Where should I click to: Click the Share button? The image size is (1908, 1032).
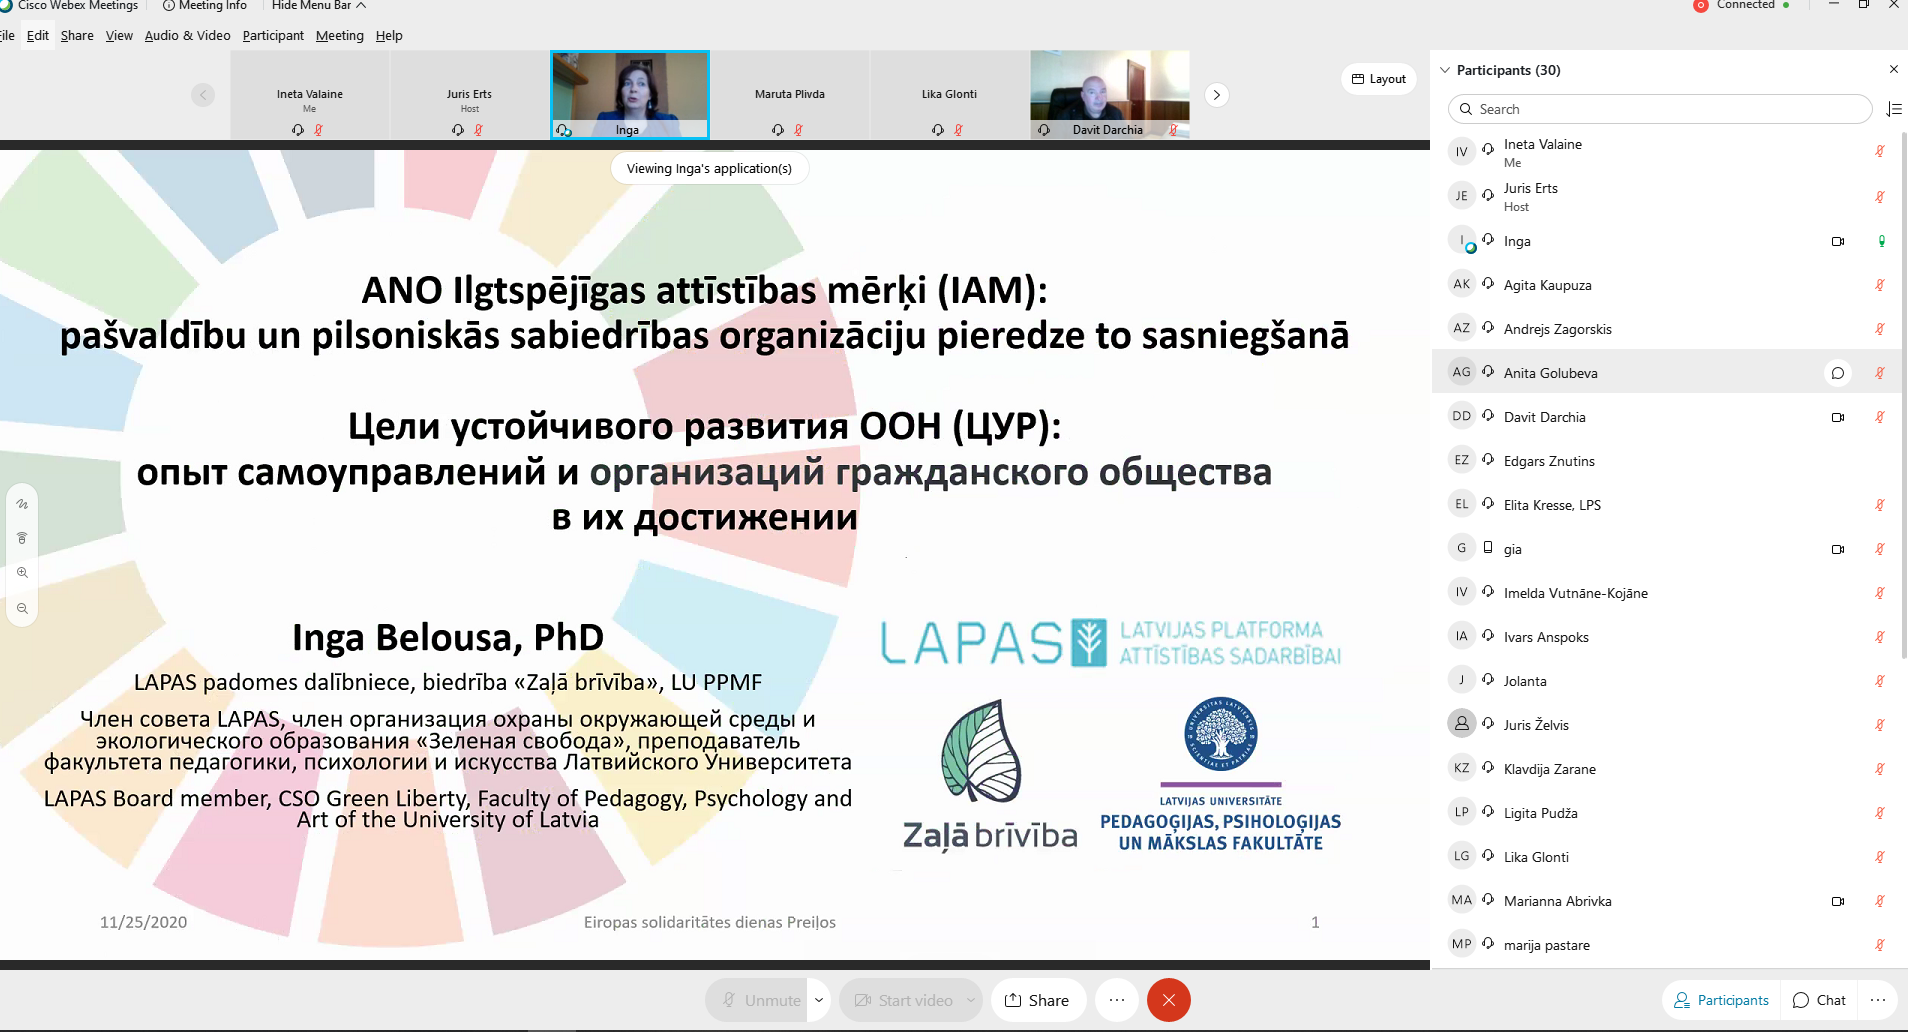[x=1037, y=1000]
